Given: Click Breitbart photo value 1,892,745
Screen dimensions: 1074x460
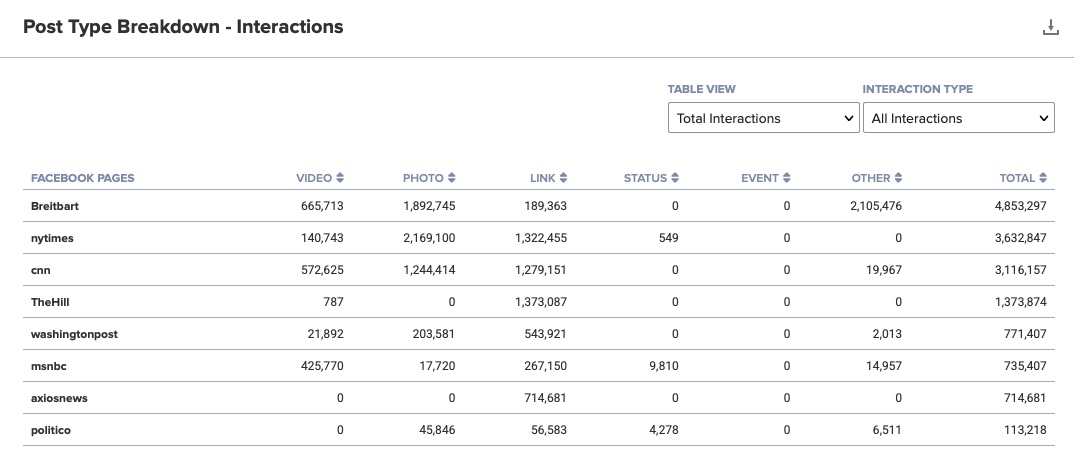Looking at the screenshot, I should [x=429, y=206].
